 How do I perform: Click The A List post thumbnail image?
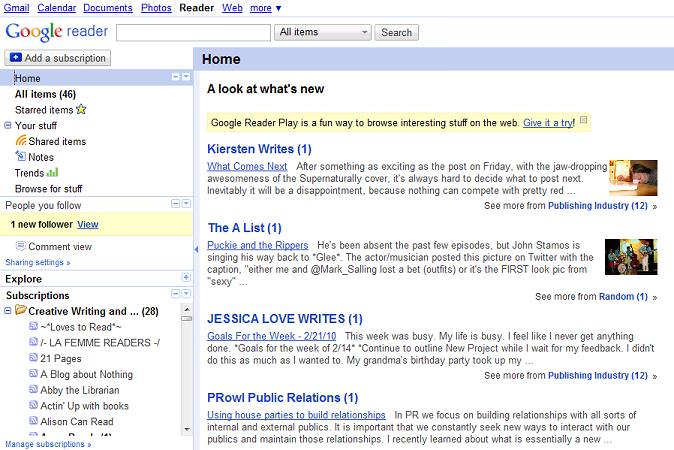(x=631, y=257)
